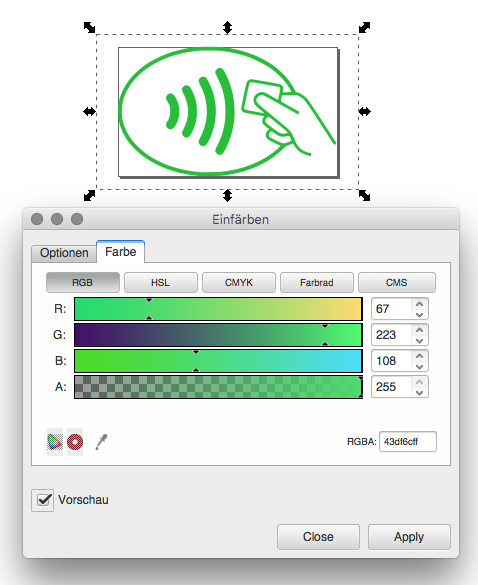Click the bottom-right diagonal scale handle
The height and width of the screenshot is (585, 478).
pos(365,195)
